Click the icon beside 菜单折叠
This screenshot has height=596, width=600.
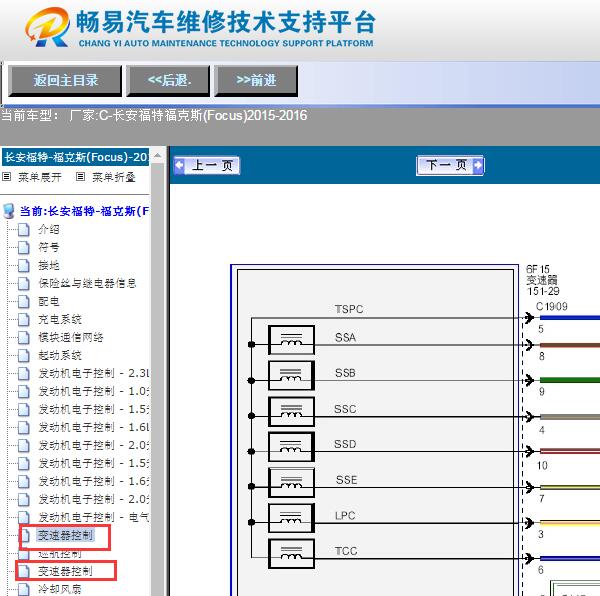tap(80, 177)
